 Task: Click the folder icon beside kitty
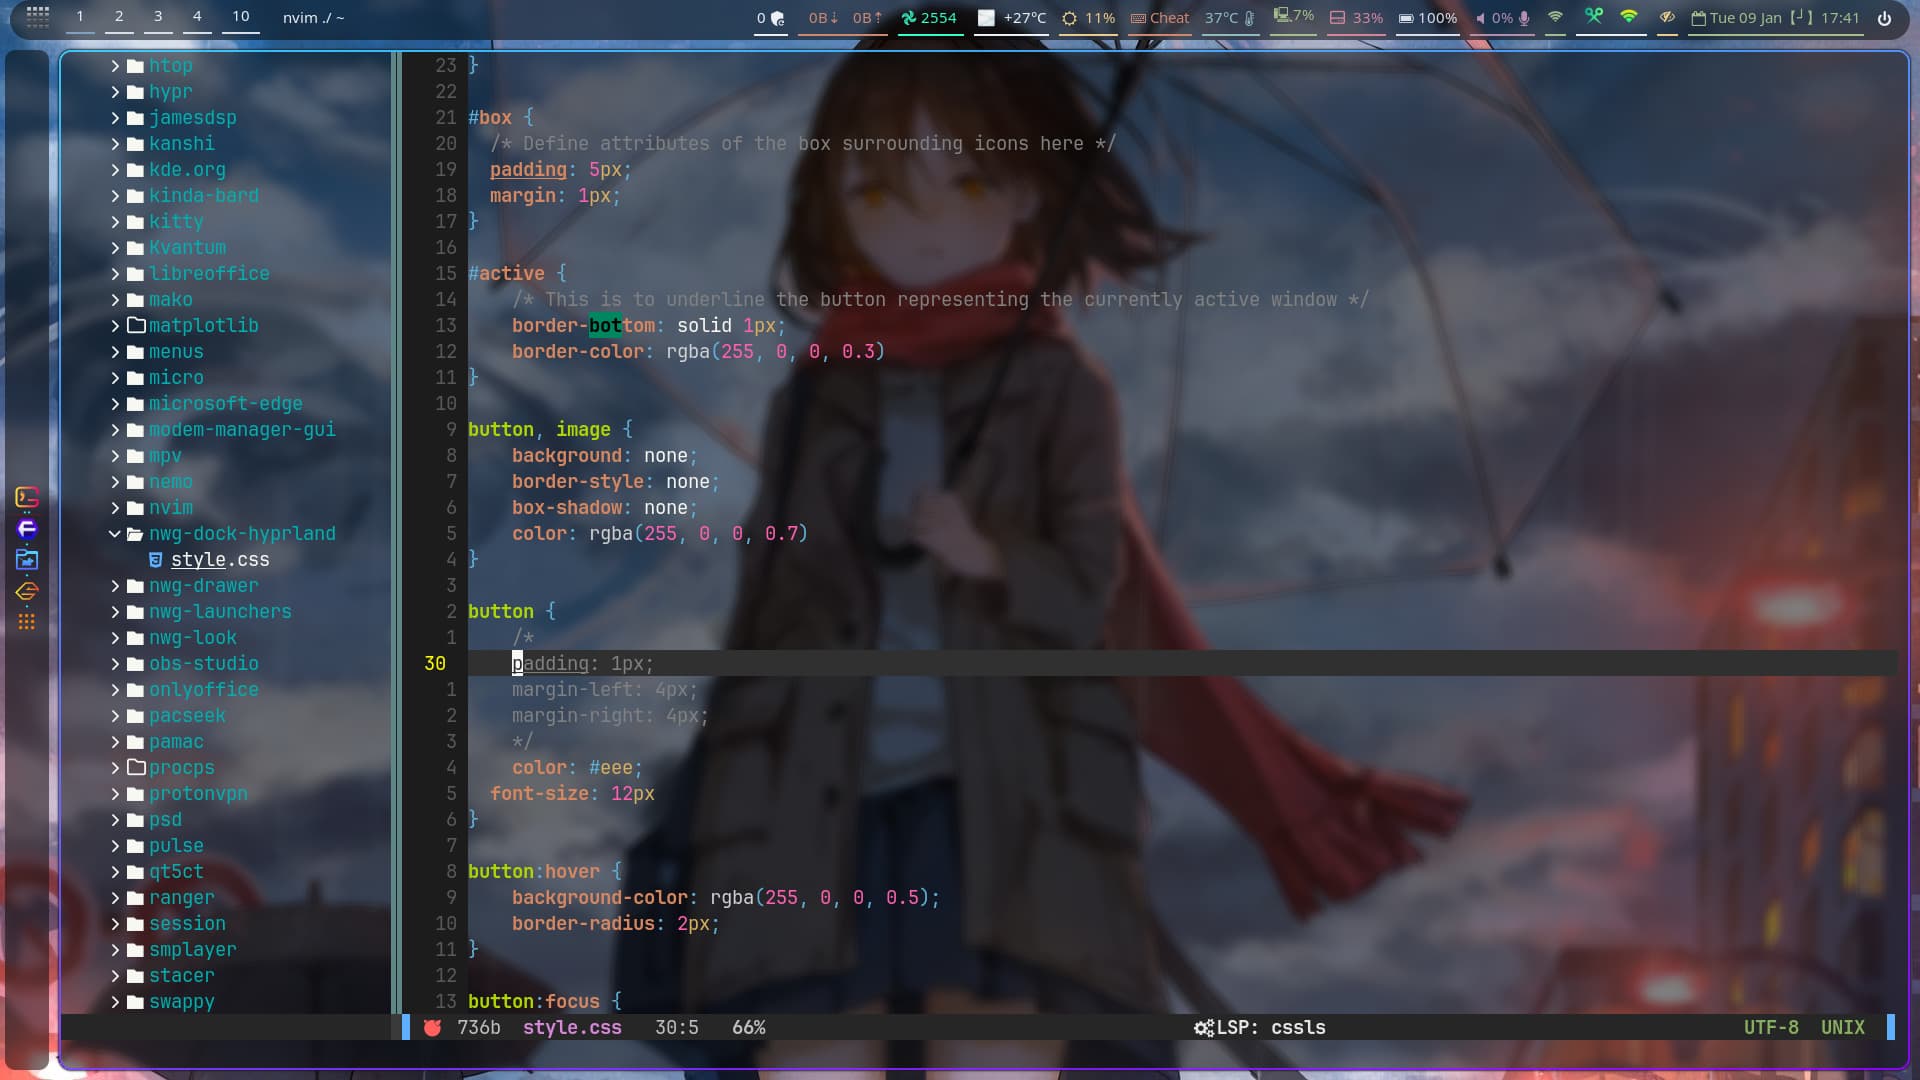coord(136,221)
